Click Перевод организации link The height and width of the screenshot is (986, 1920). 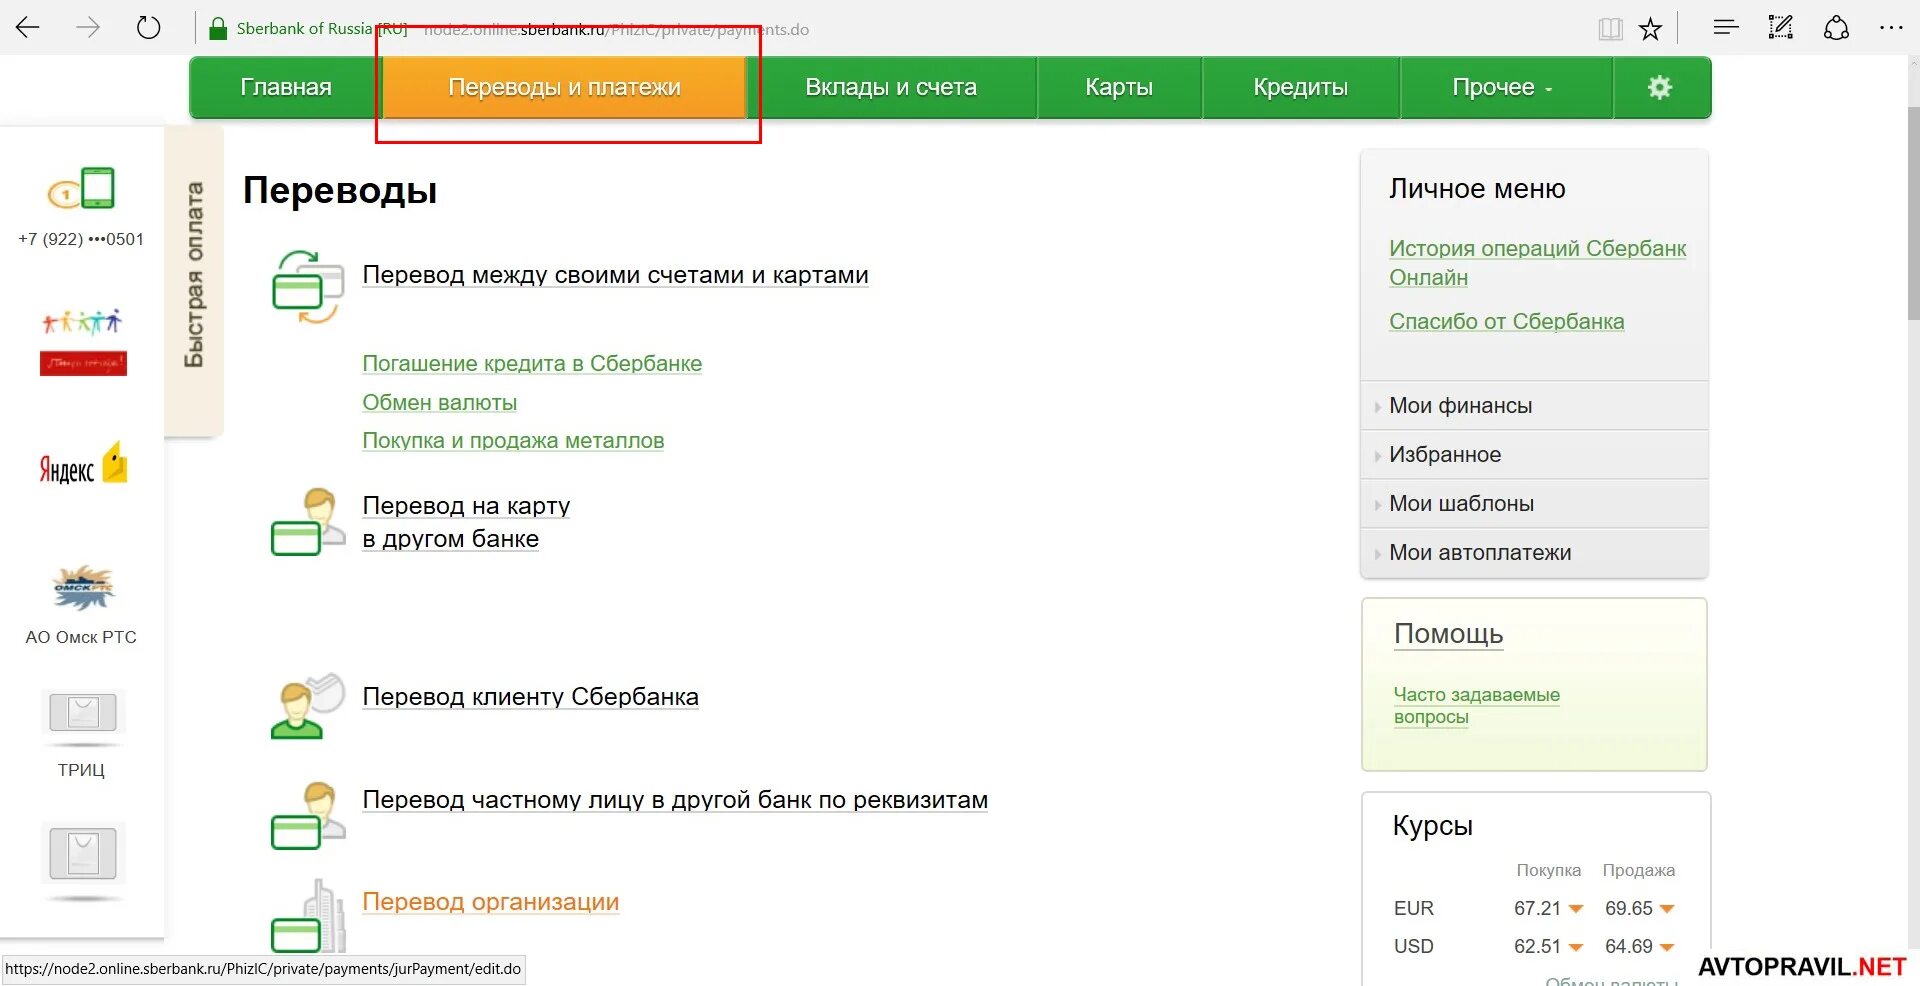[x=490, y=902]
